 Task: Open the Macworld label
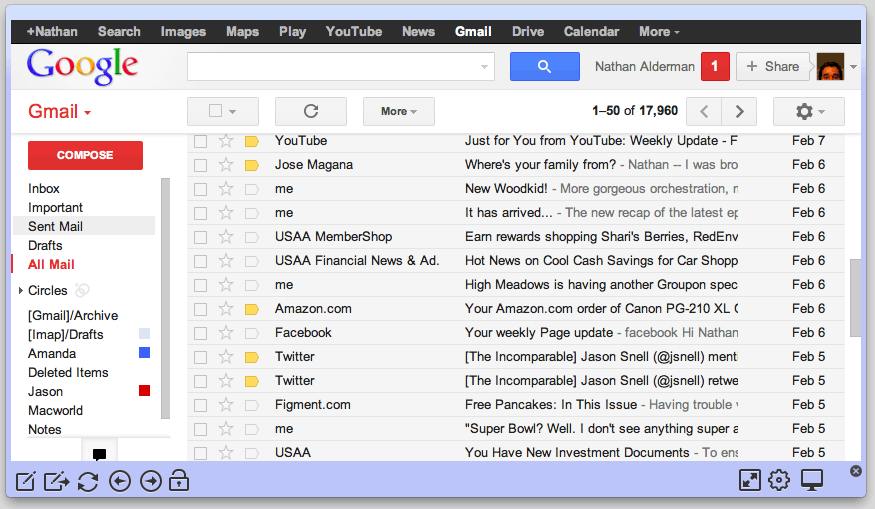[55, 411]
